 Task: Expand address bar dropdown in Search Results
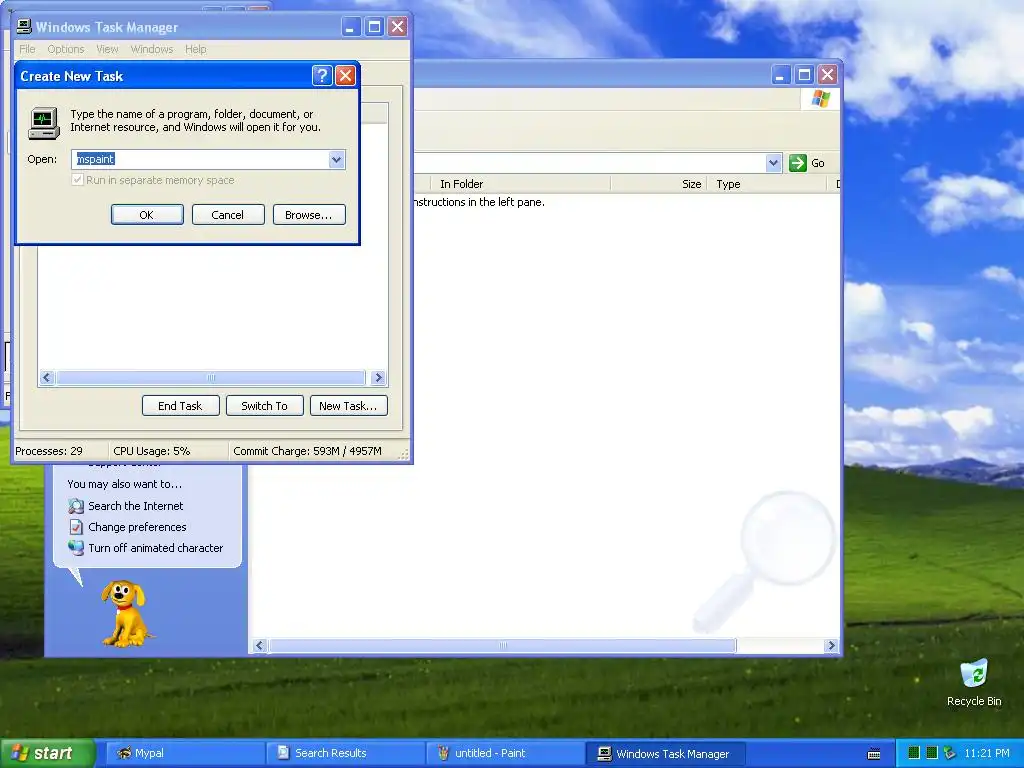click(774, 163)
